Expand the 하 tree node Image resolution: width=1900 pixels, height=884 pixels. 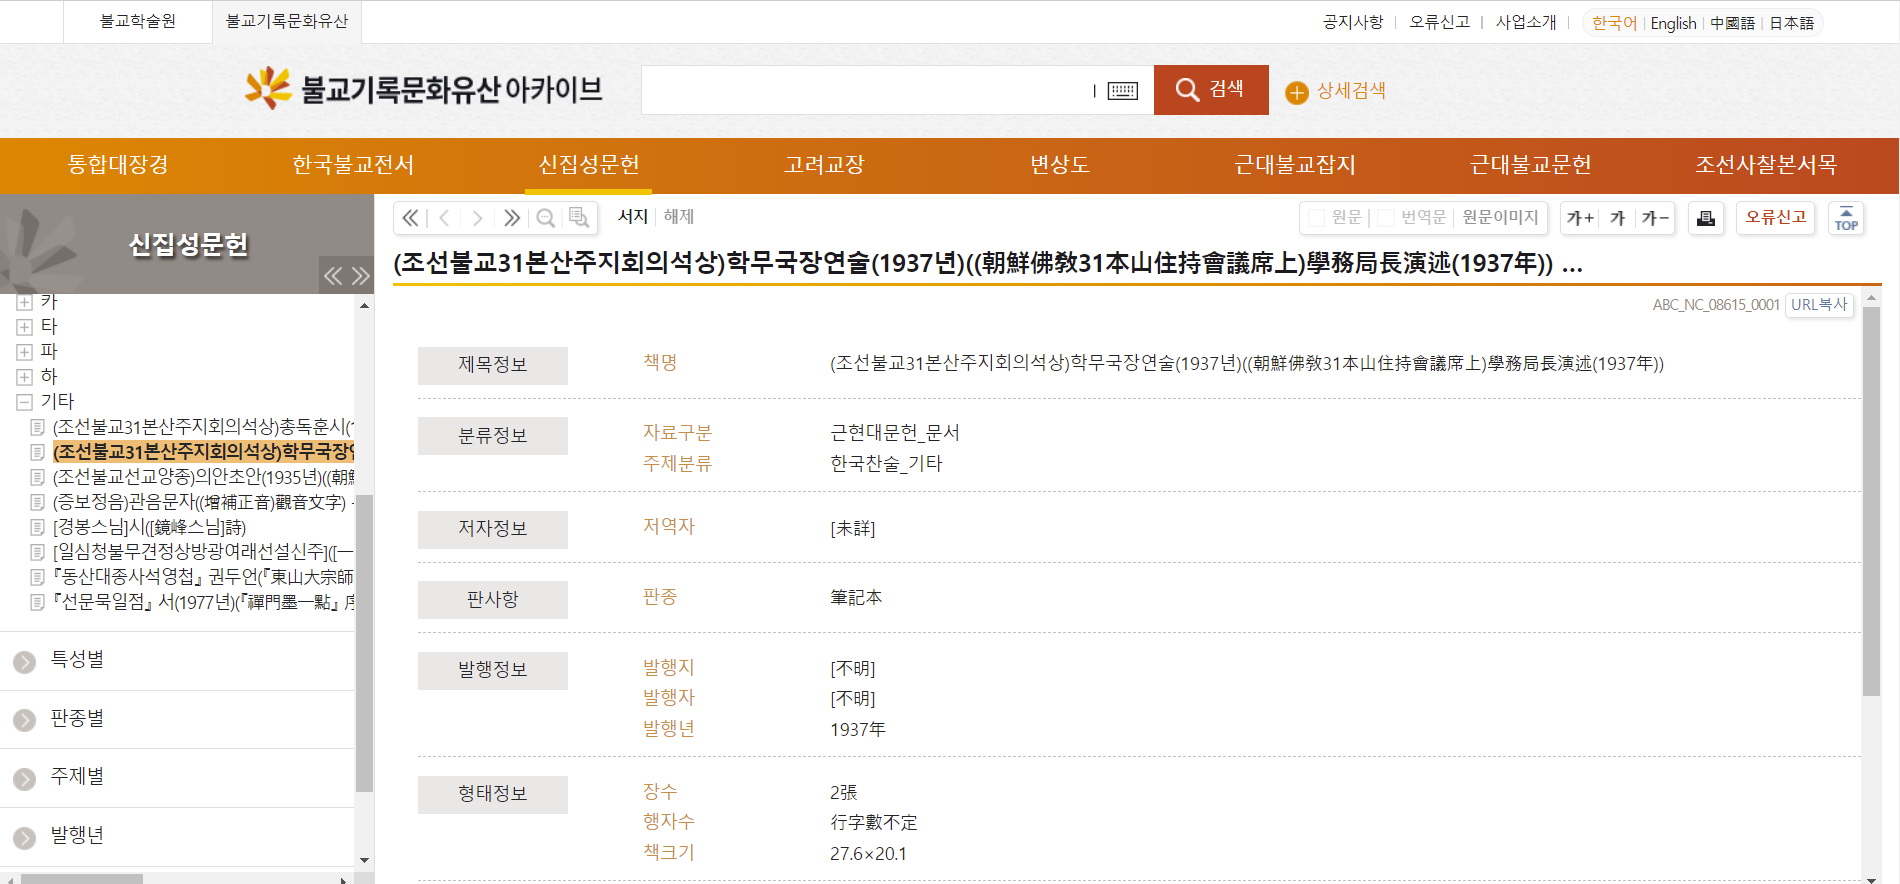click(x=25, y=377)
